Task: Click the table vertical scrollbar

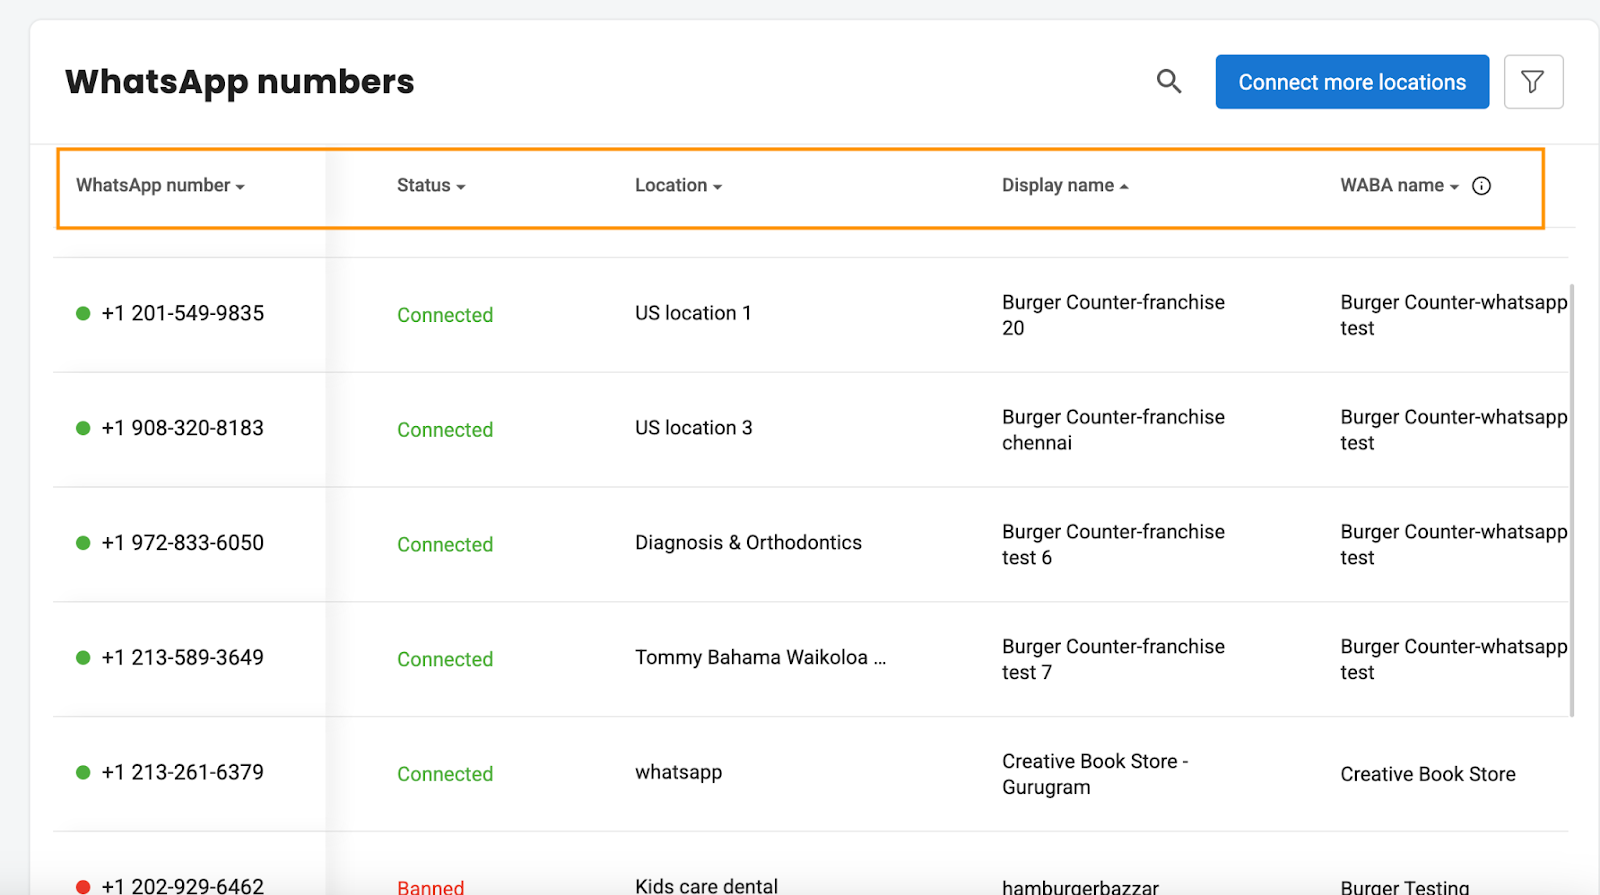Action: click(x=1572, y=500)
